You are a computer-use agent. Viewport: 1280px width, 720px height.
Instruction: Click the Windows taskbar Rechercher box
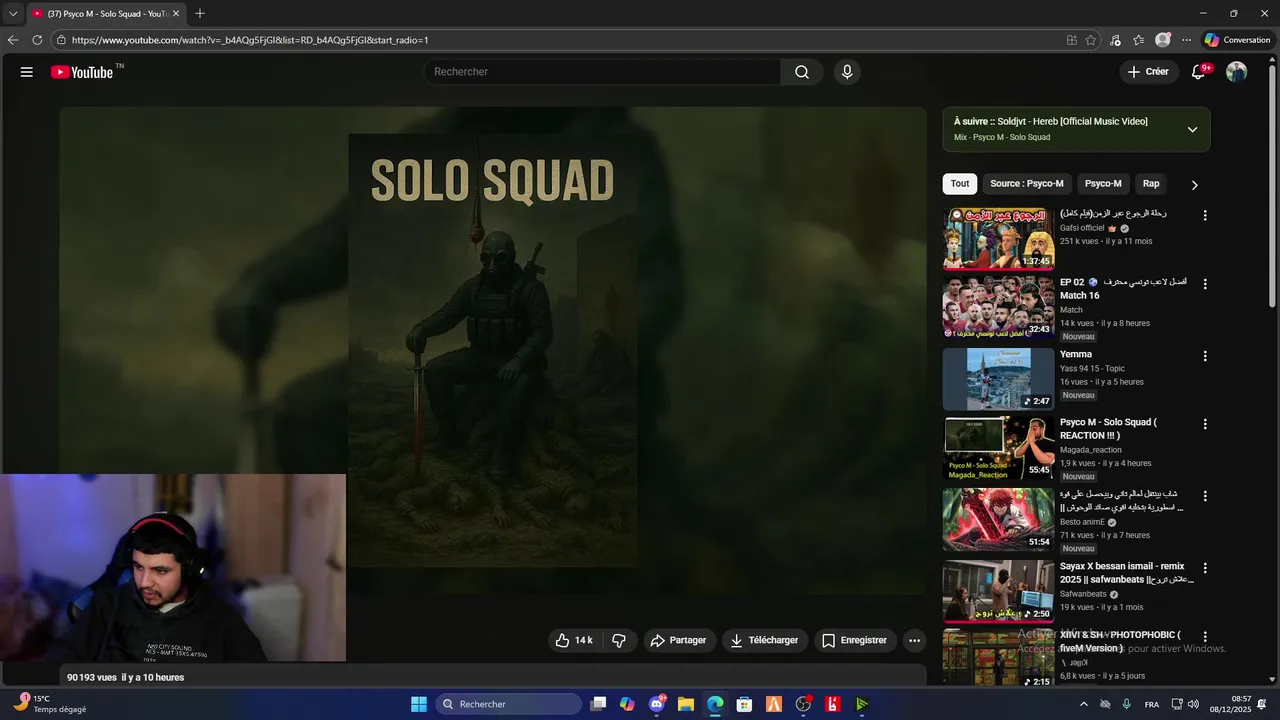pyautogui.click(x=508, y=704)
